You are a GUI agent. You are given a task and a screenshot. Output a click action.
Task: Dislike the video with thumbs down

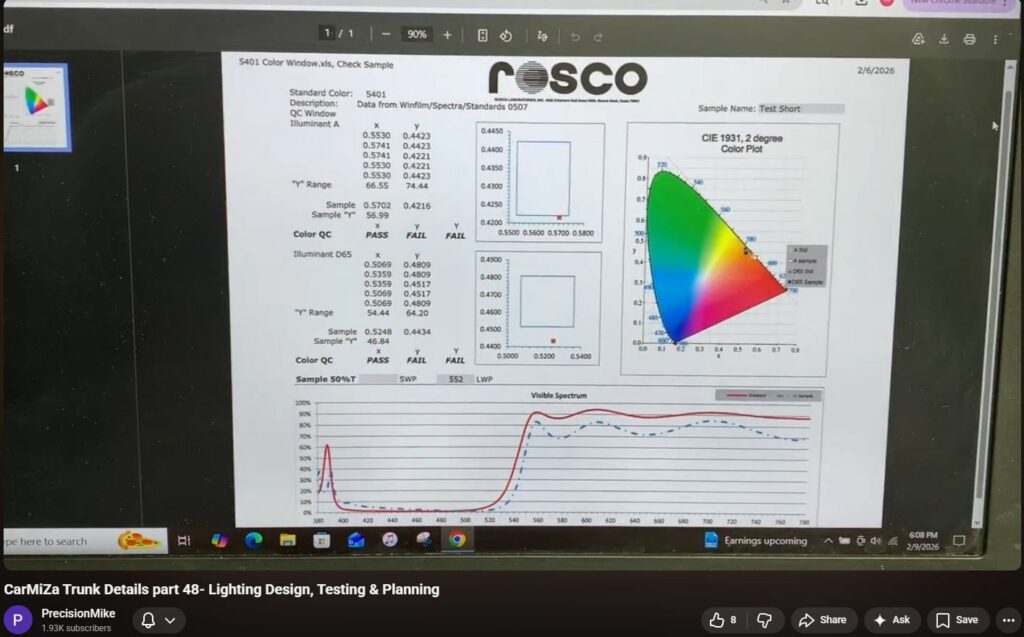(x=764, y=620)
